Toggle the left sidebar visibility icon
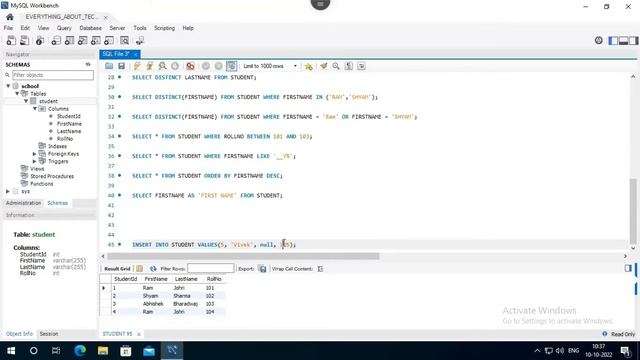Viewport: 640px width, 360px height. (613, 40)
